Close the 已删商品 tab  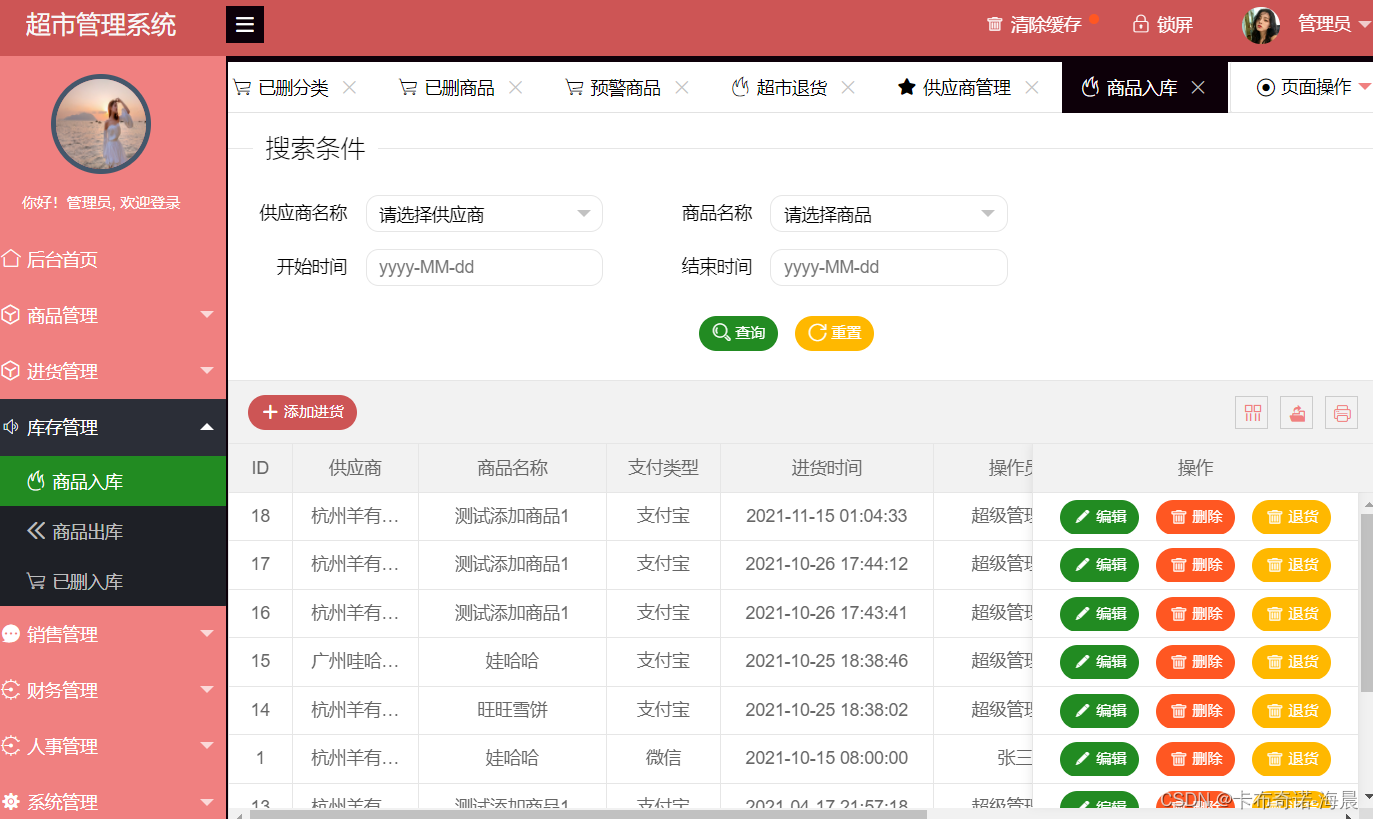pyautogui.click(x=515, y=88)
